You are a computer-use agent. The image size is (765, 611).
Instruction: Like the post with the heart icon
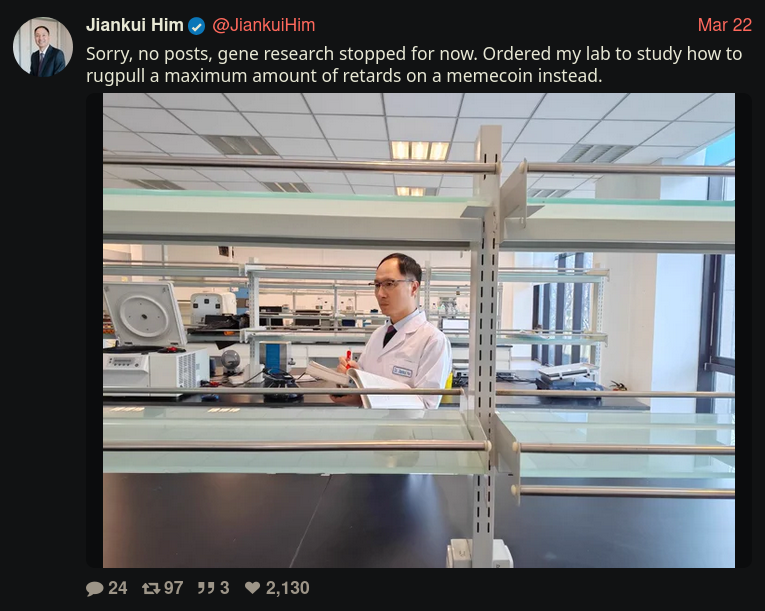pos(252,588)
